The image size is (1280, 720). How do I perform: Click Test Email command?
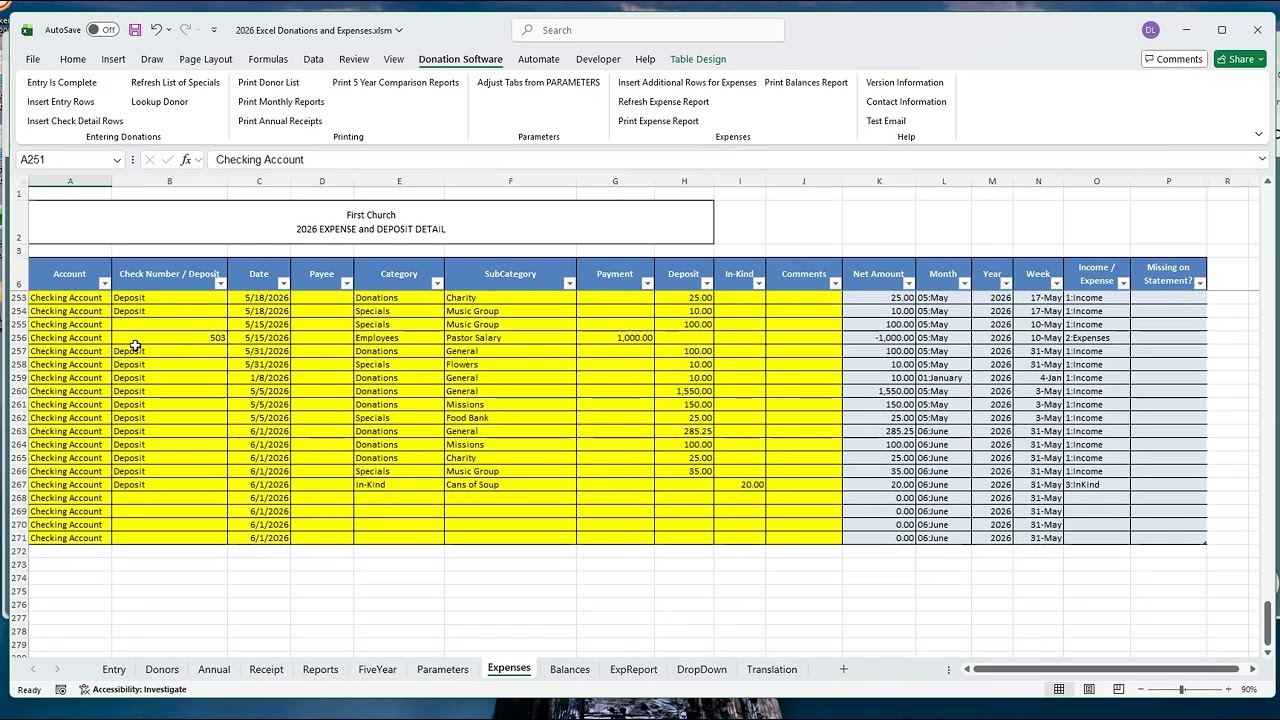click(886, 121)
